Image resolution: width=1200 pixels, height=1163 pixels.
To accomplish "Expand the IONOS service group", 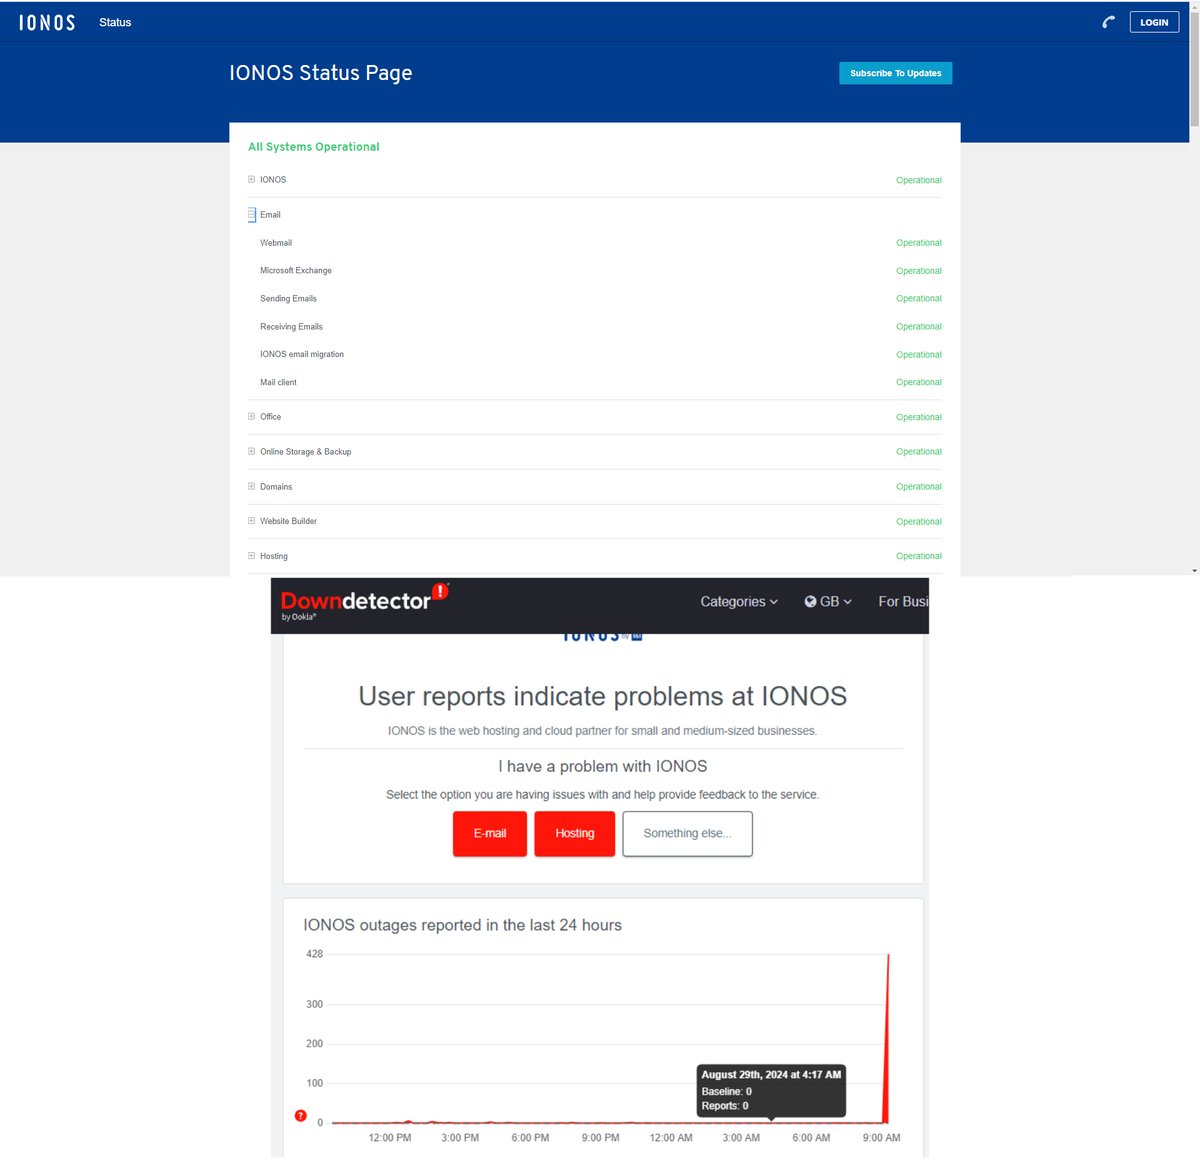I will click(x=252, y=180).
